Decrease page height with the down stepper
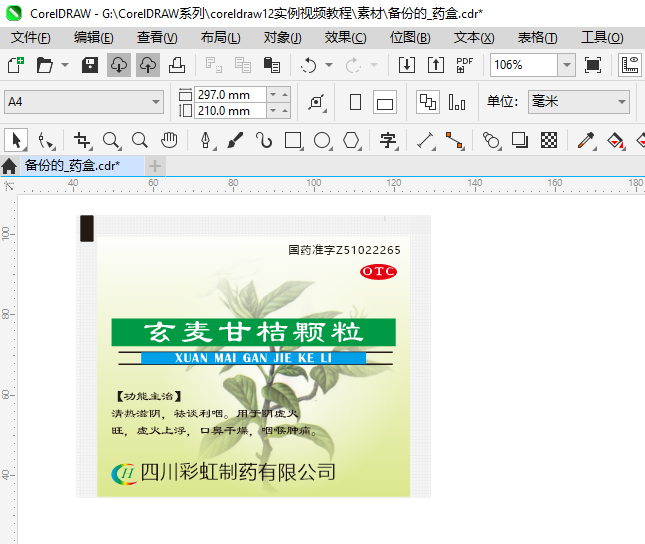Image resolution: width=645 pixels, height=544 pixels. tap(273, 111)
